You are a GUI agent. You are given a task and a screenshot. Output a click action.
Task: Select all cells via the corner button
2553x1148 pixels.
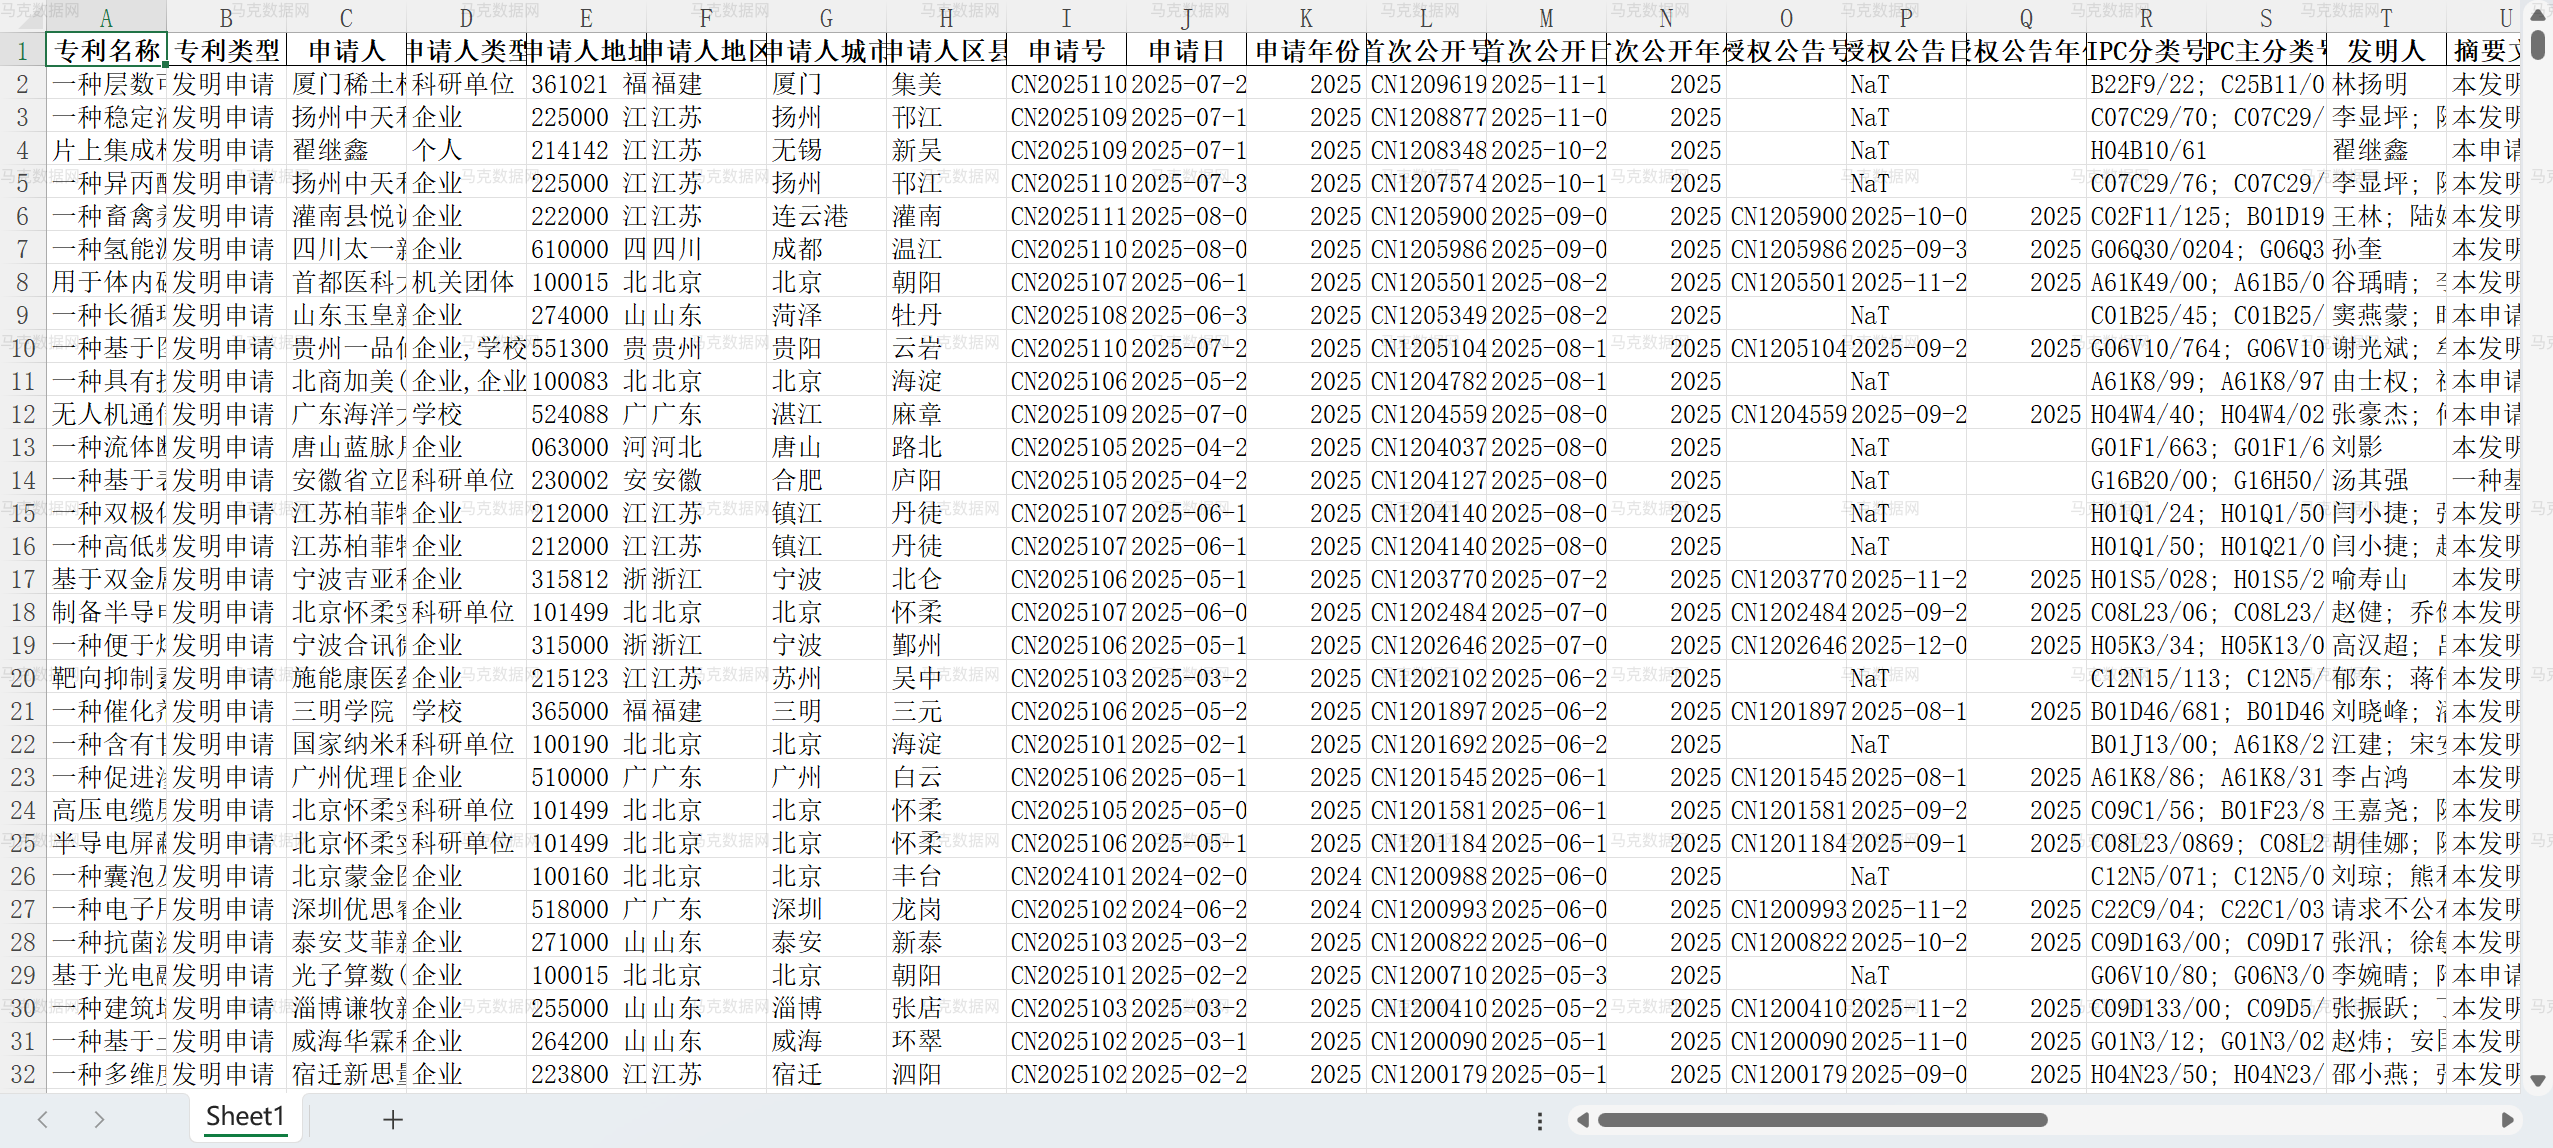coord(22,17)
